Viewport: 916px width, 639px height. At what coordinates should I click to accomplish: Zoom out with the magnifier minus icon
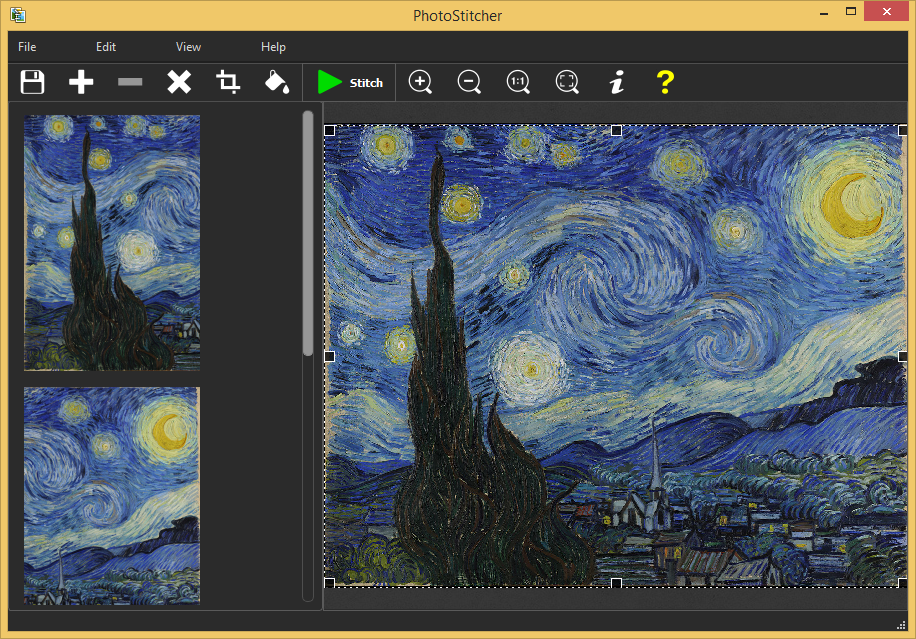[x=469, y=82]
